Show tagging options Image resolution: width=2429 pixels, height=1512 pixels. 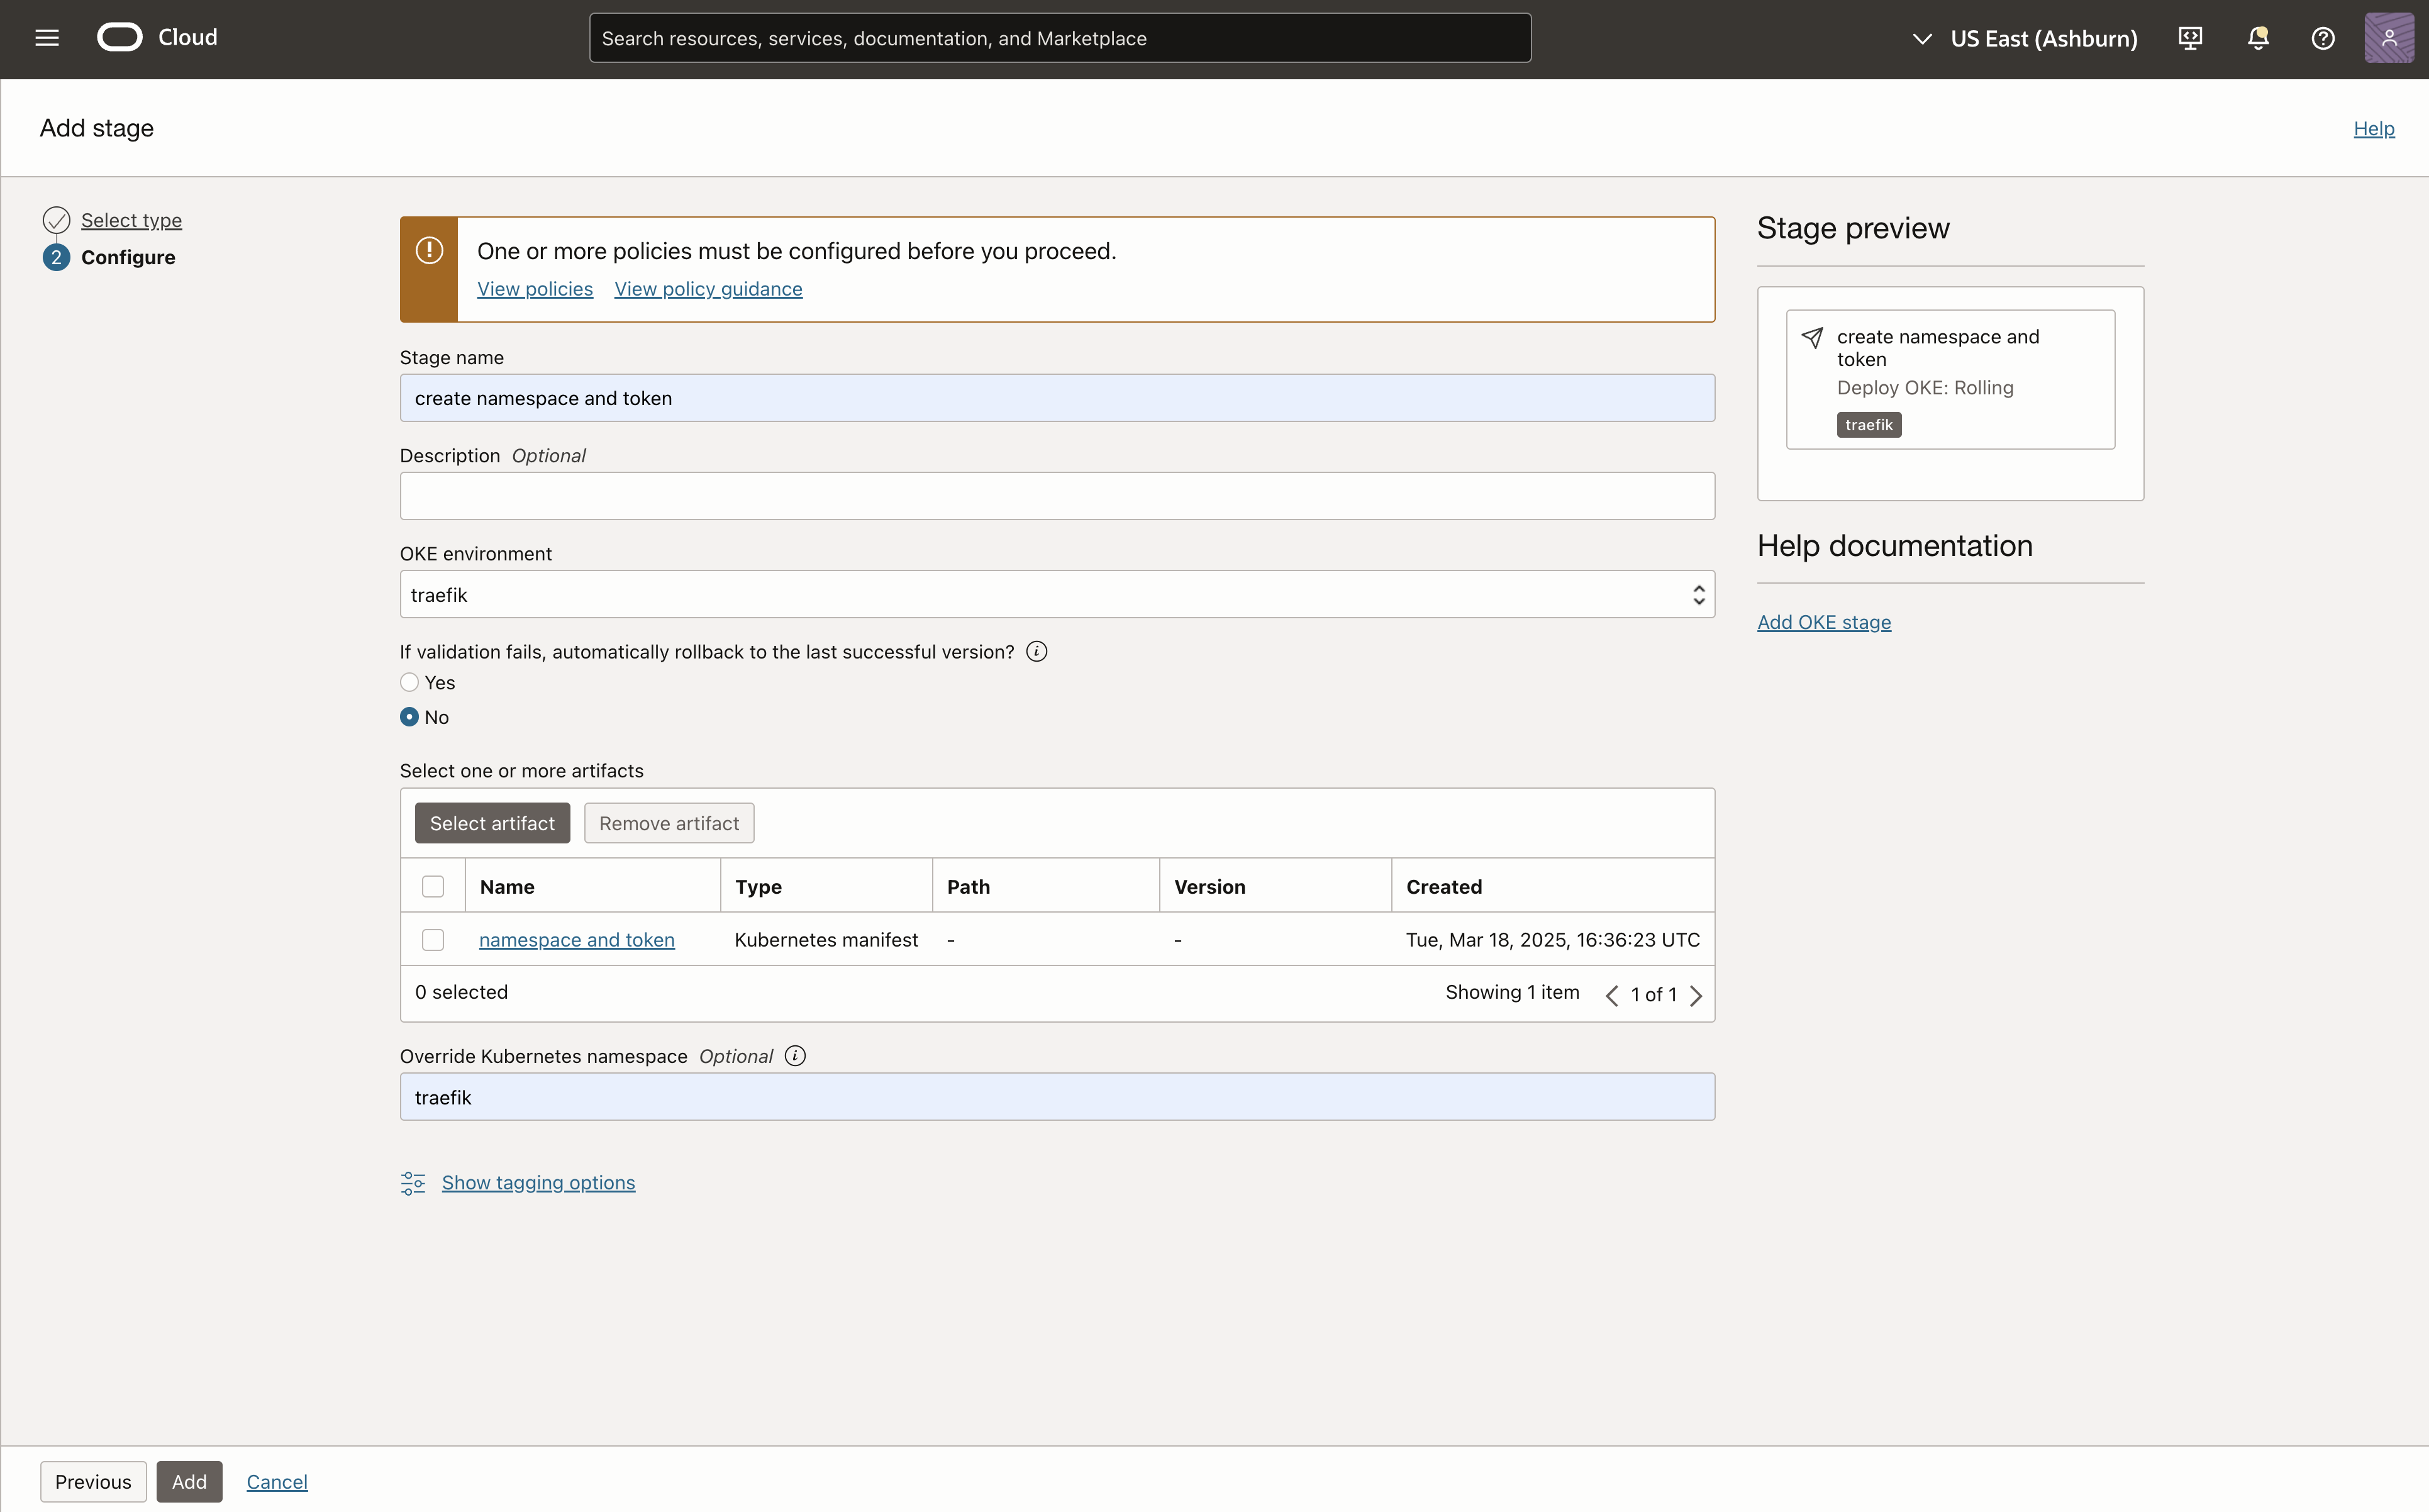[x=538, y=1183]
